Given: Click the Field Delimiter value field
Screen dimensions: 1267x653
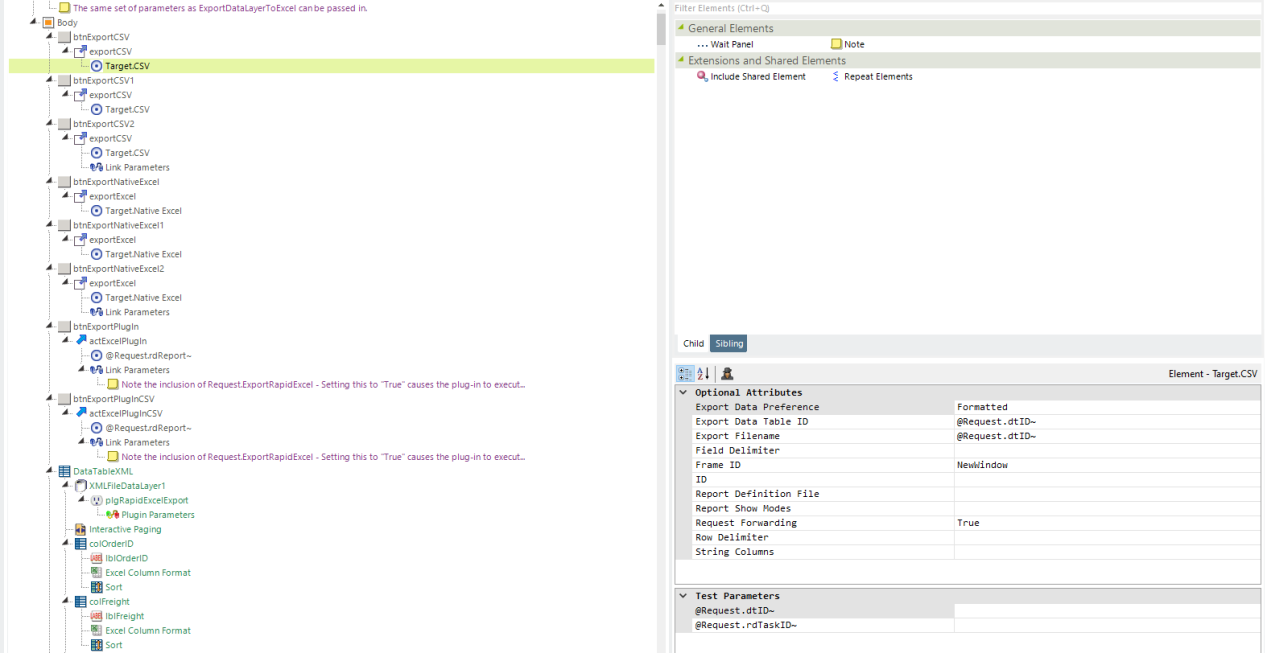Looking at the screenshot, I should (1107, 451).
